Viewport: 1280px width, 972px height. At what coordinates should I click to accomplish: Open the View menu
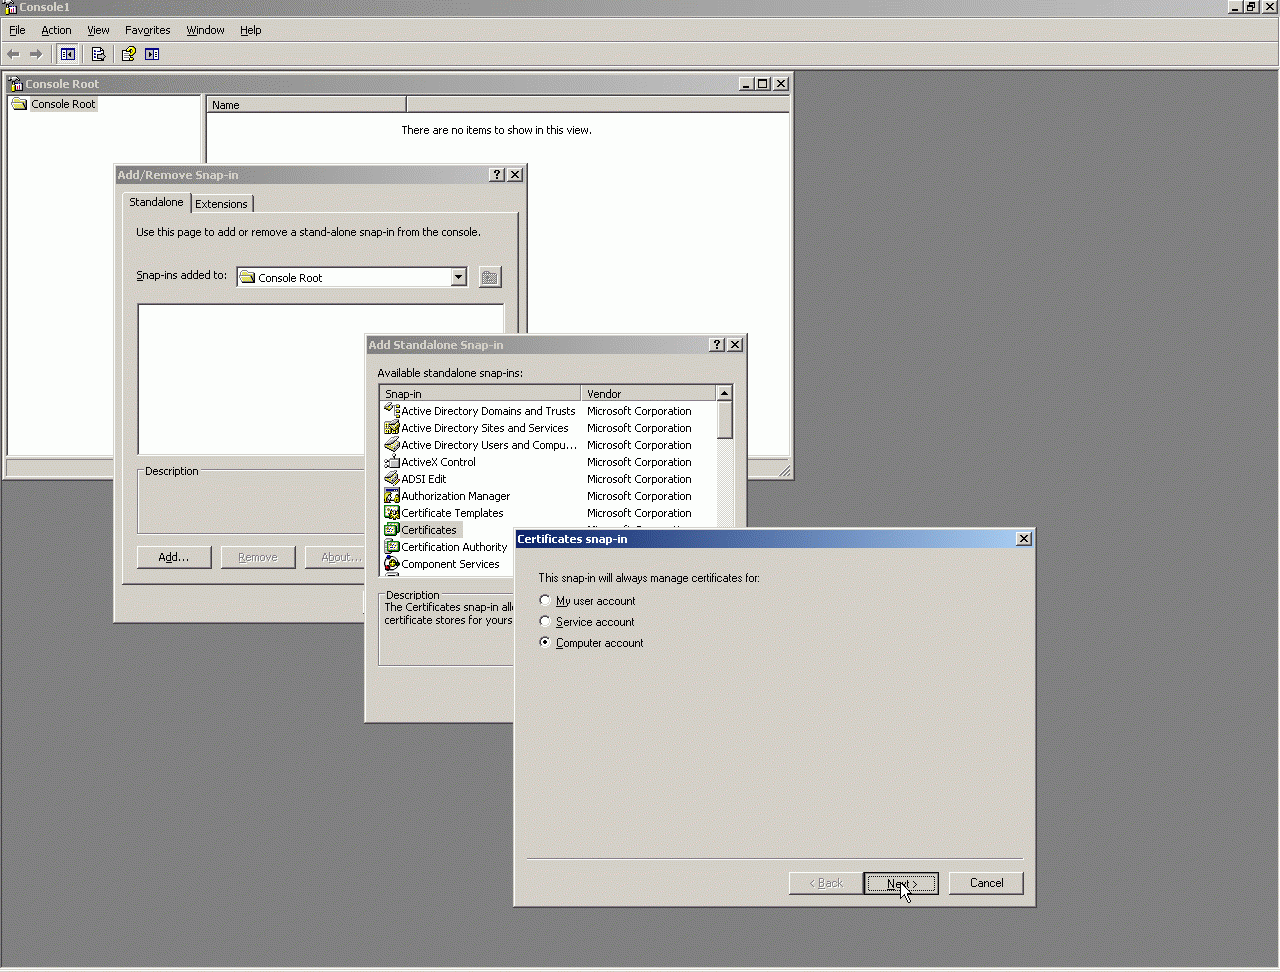pos(98,30)
